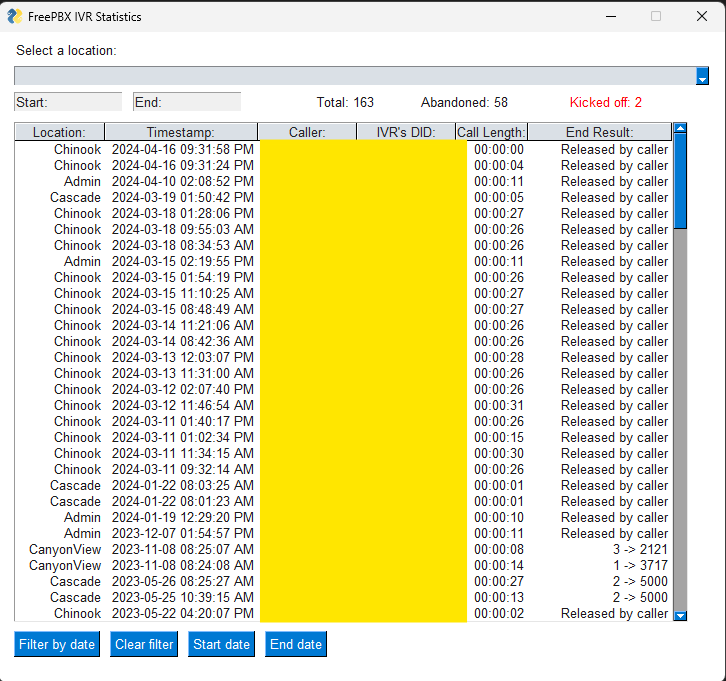Select row 2024-04-16 09:31:24 PM
726x681 pixels.
343,165
